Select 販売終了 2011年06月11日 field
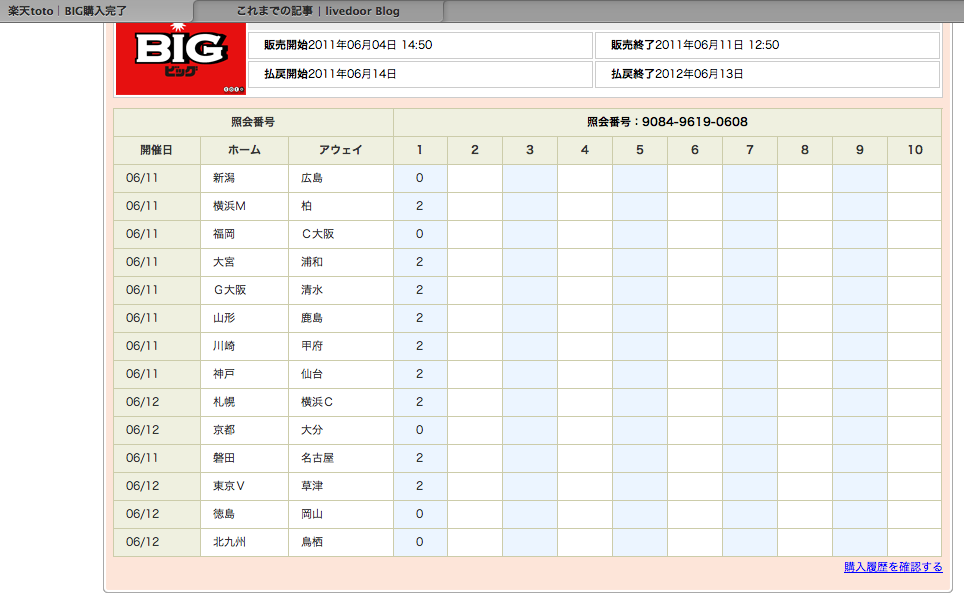 [x=767, y=45]
